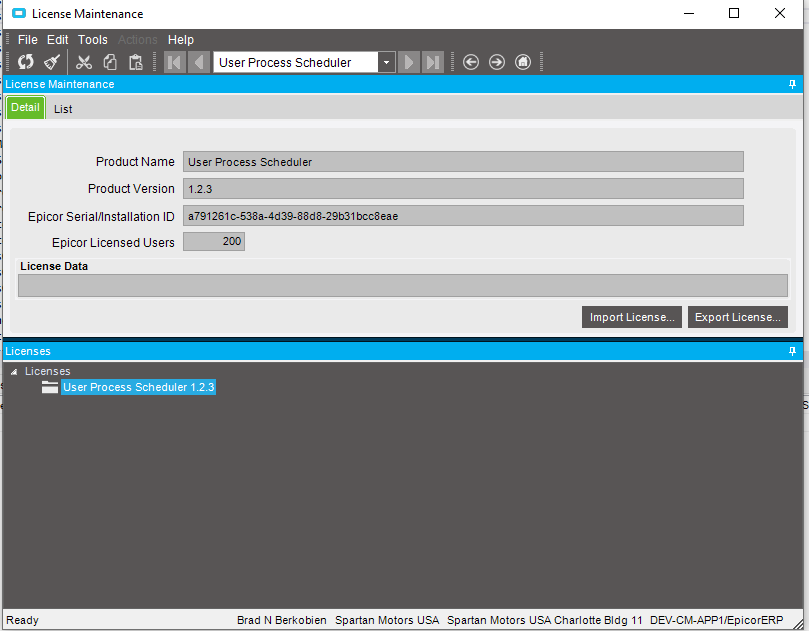The height and width of the screenshot is (631, 809).
Task: Click the Epicor Serial/Installation ID field
Action: pos(463,216)
